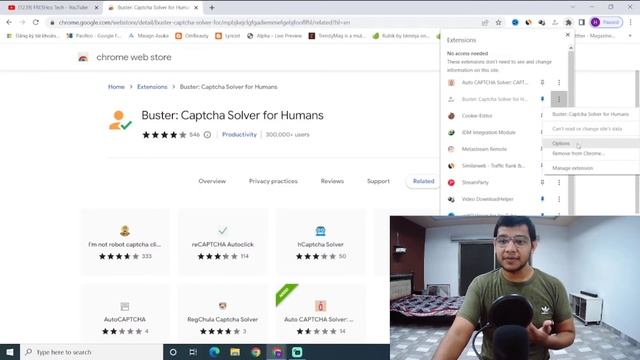Viewport: 640px width, 360px height.
Task: Reload the current page
Action: tap(36, 22)
